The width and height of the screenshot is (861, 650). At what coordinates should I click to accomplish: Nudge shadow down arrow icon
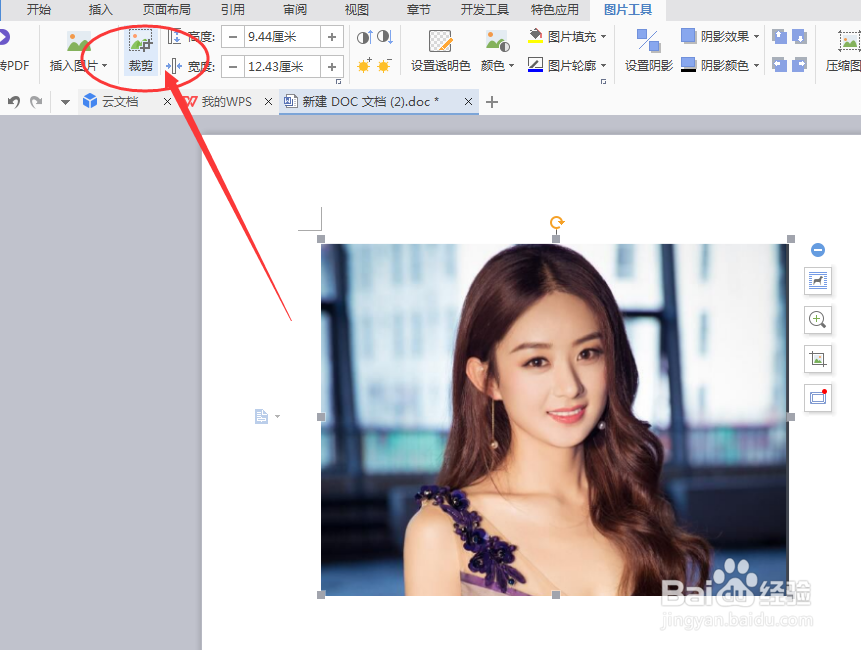point(800,37)
